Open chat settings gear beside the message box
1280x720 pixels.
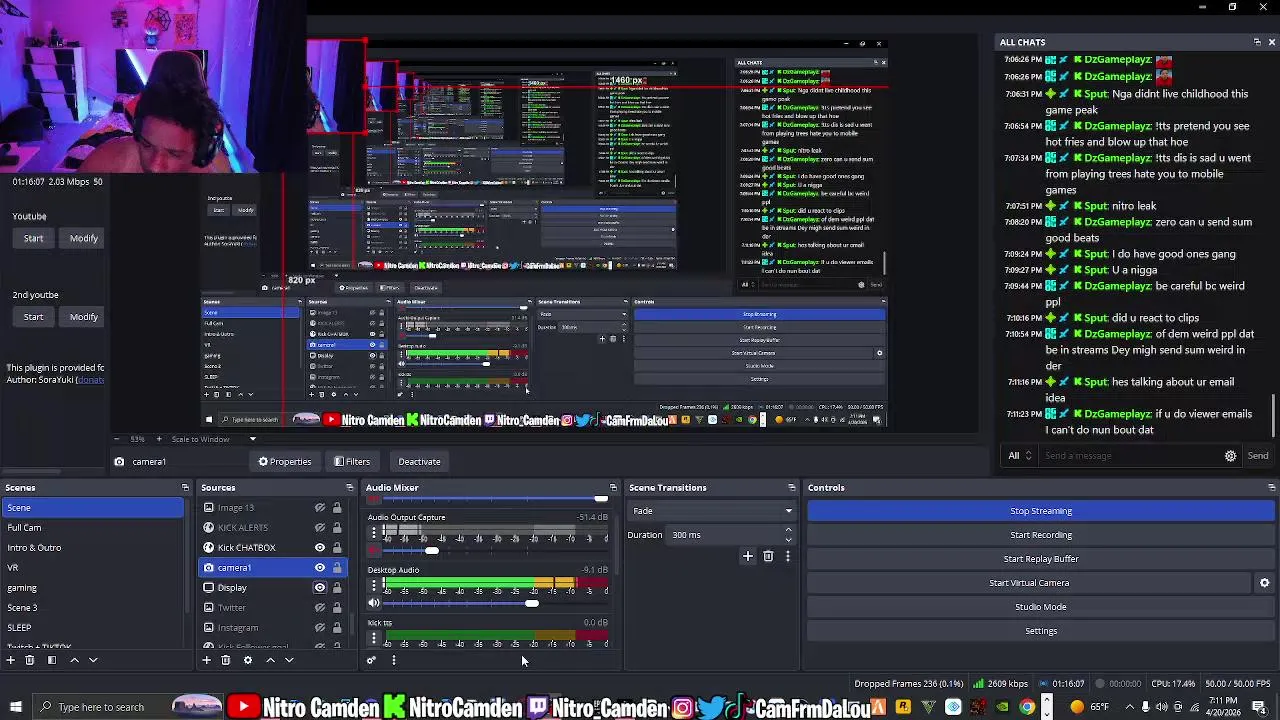[1230, 456]
